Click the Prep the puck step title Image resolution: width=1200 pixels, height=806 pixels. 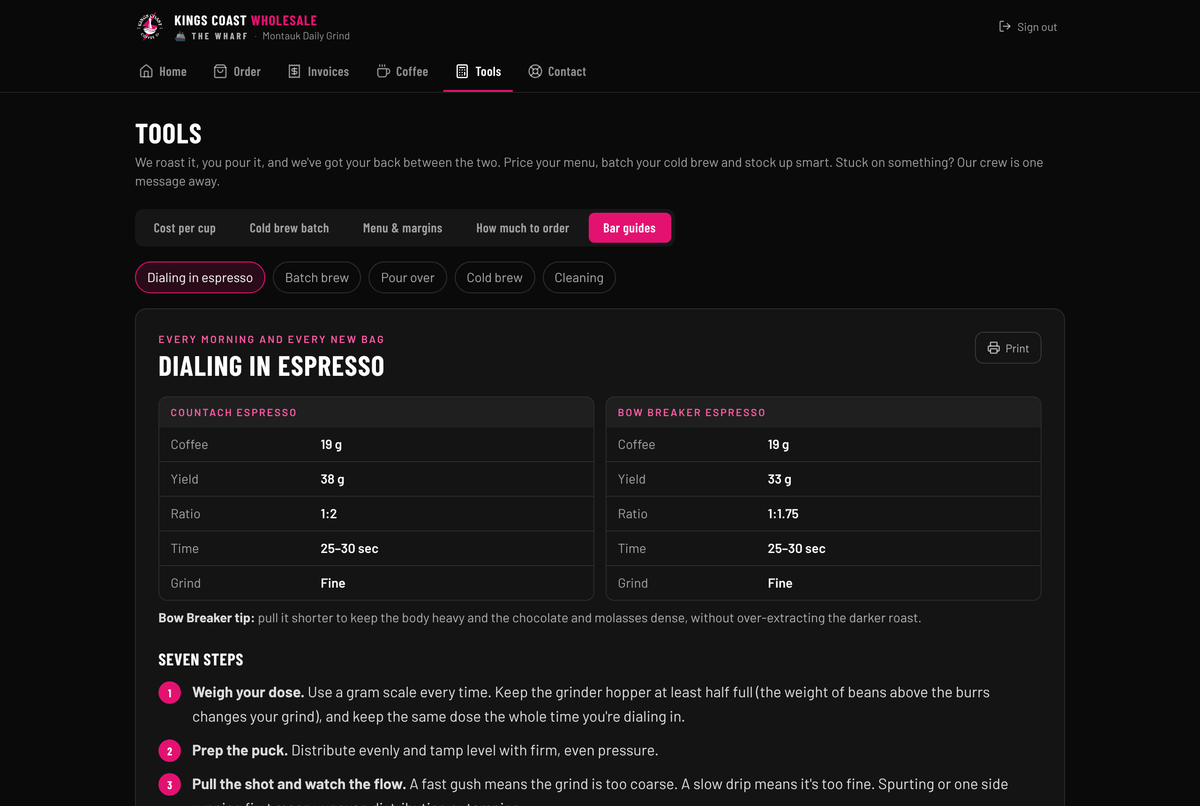pyautogui.click(x=240, y=750)
